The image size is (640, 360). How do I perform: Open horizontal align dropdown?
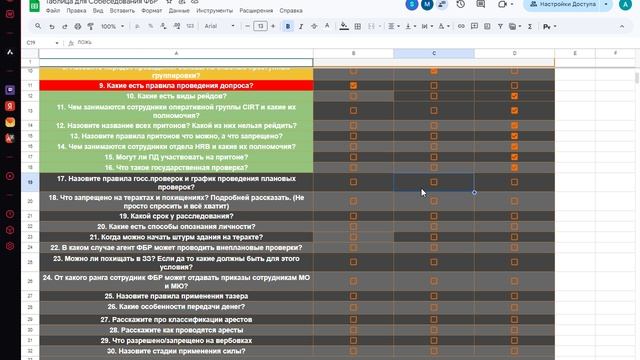393,26
